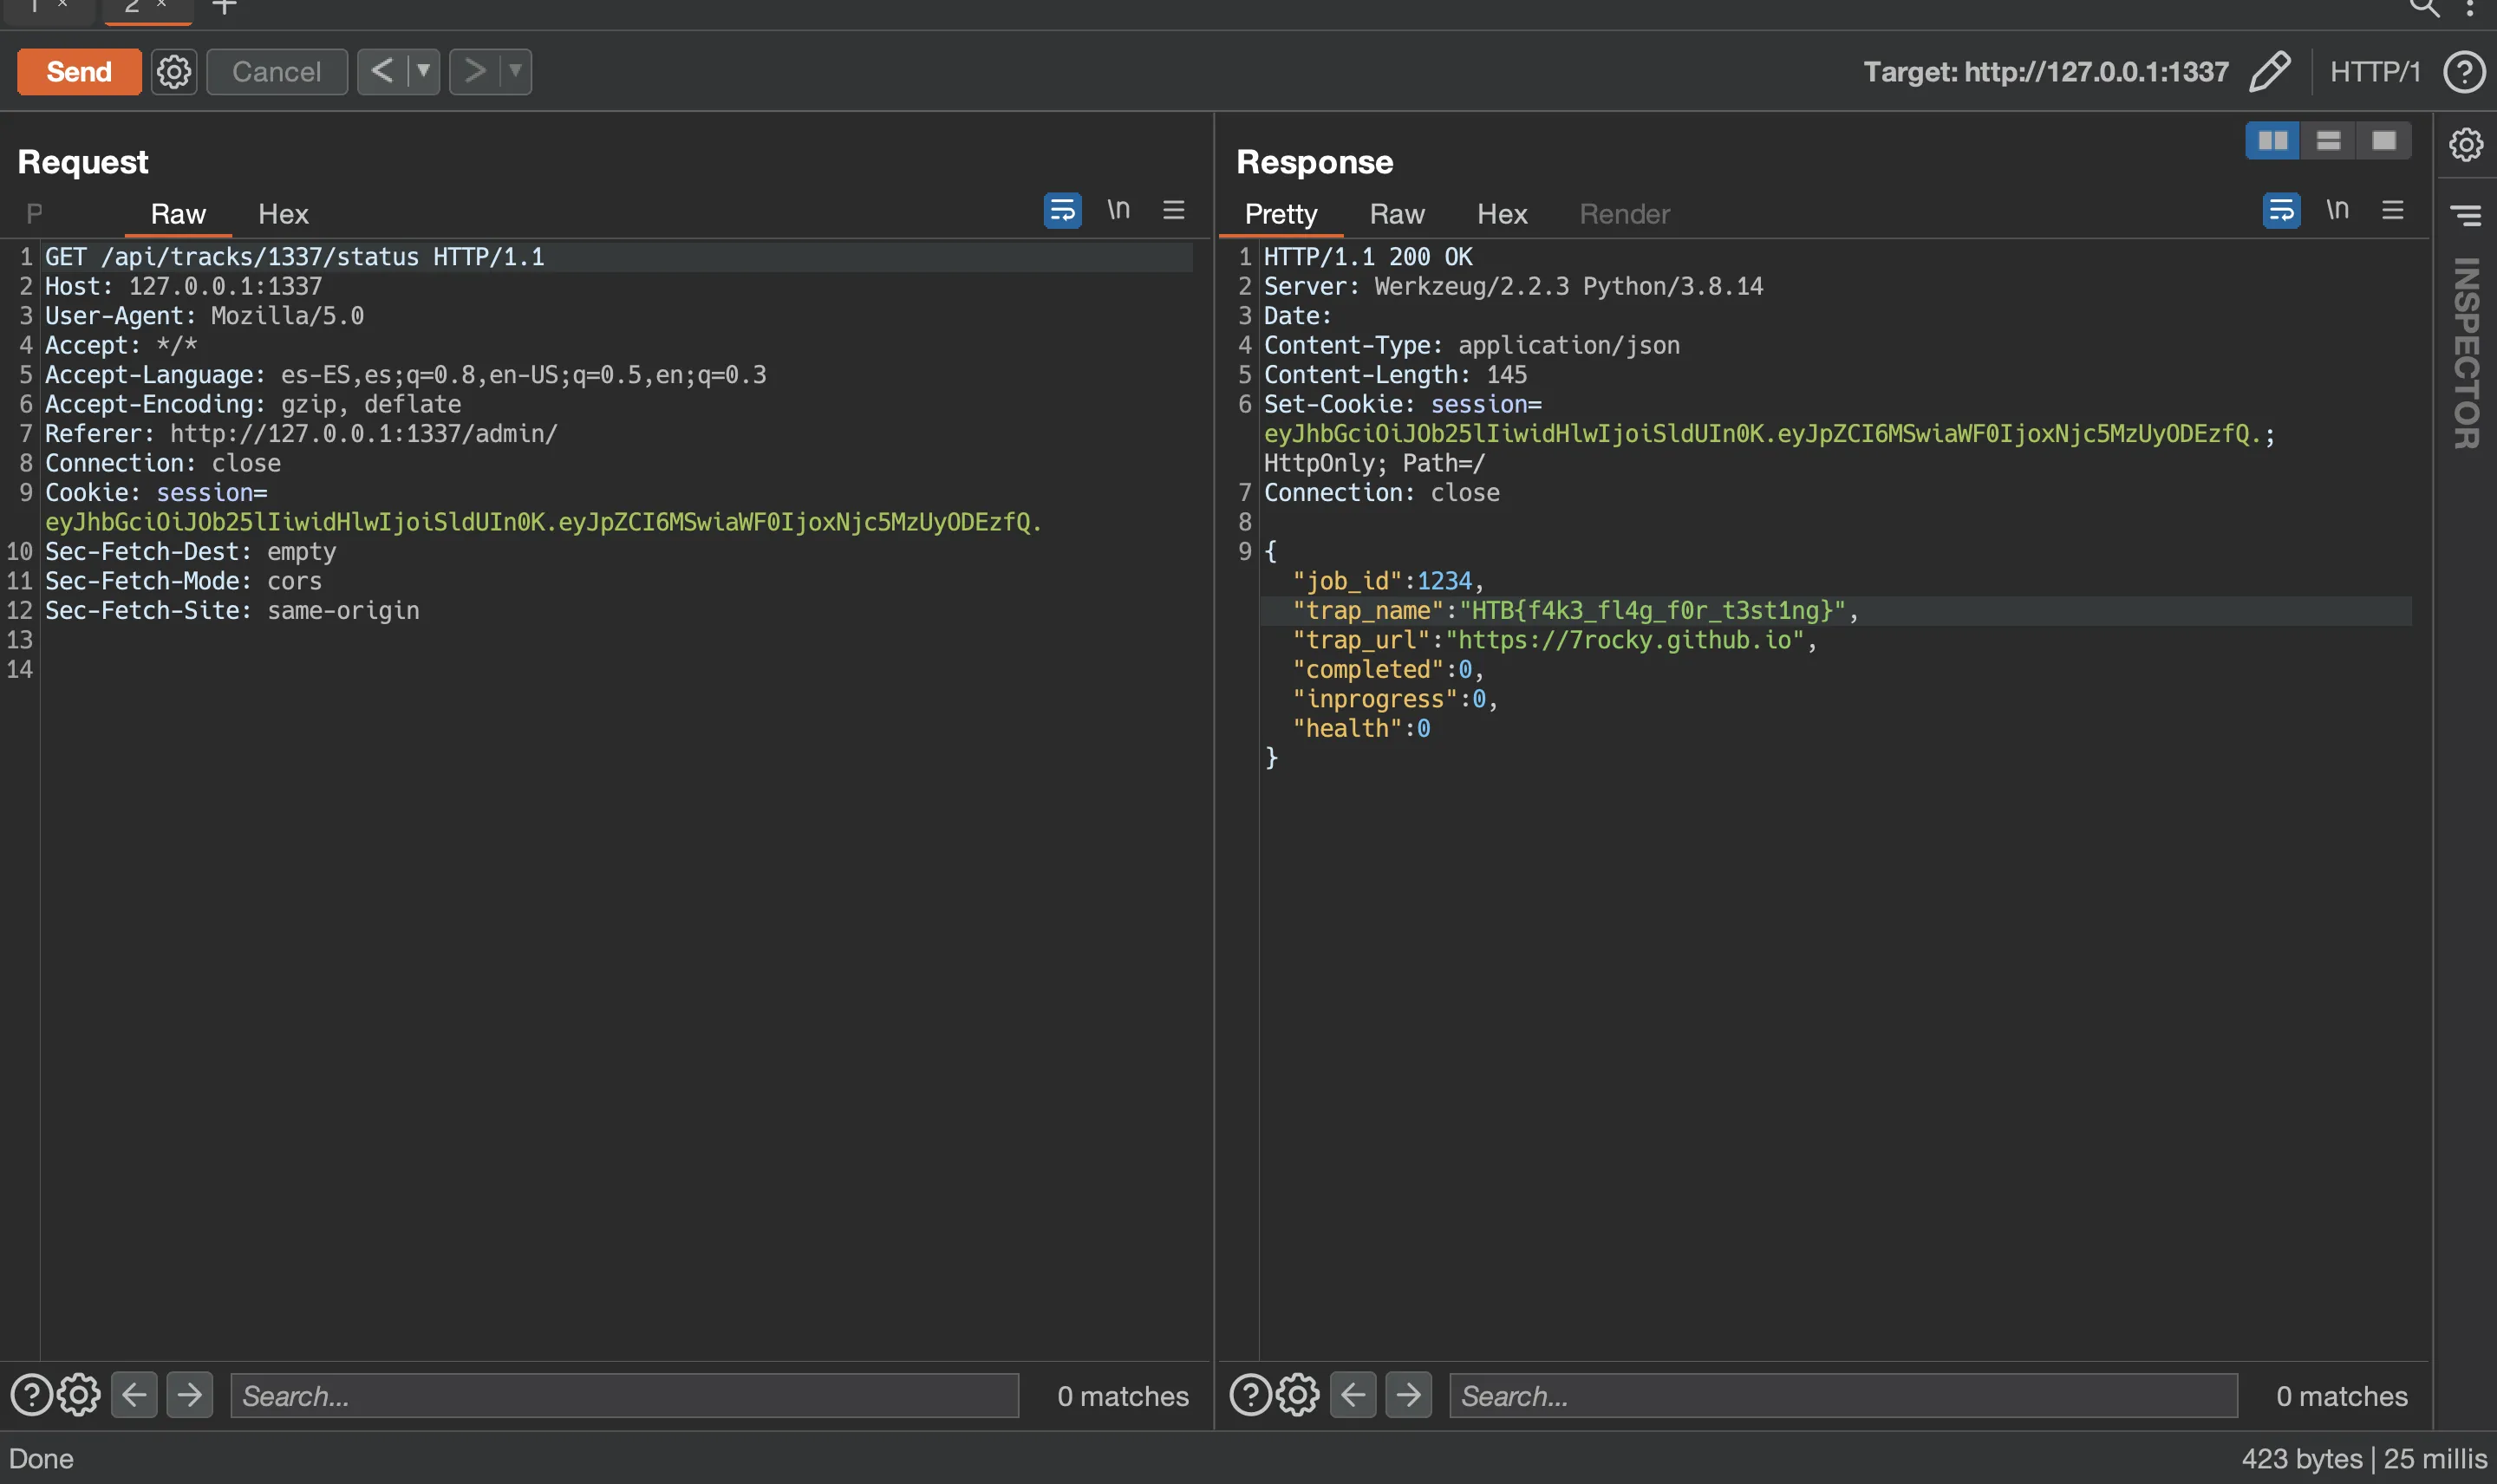Screen dimensions: 2497x1484
Task: Click the Content-Length: 145 header
Action: (1395, 375)
